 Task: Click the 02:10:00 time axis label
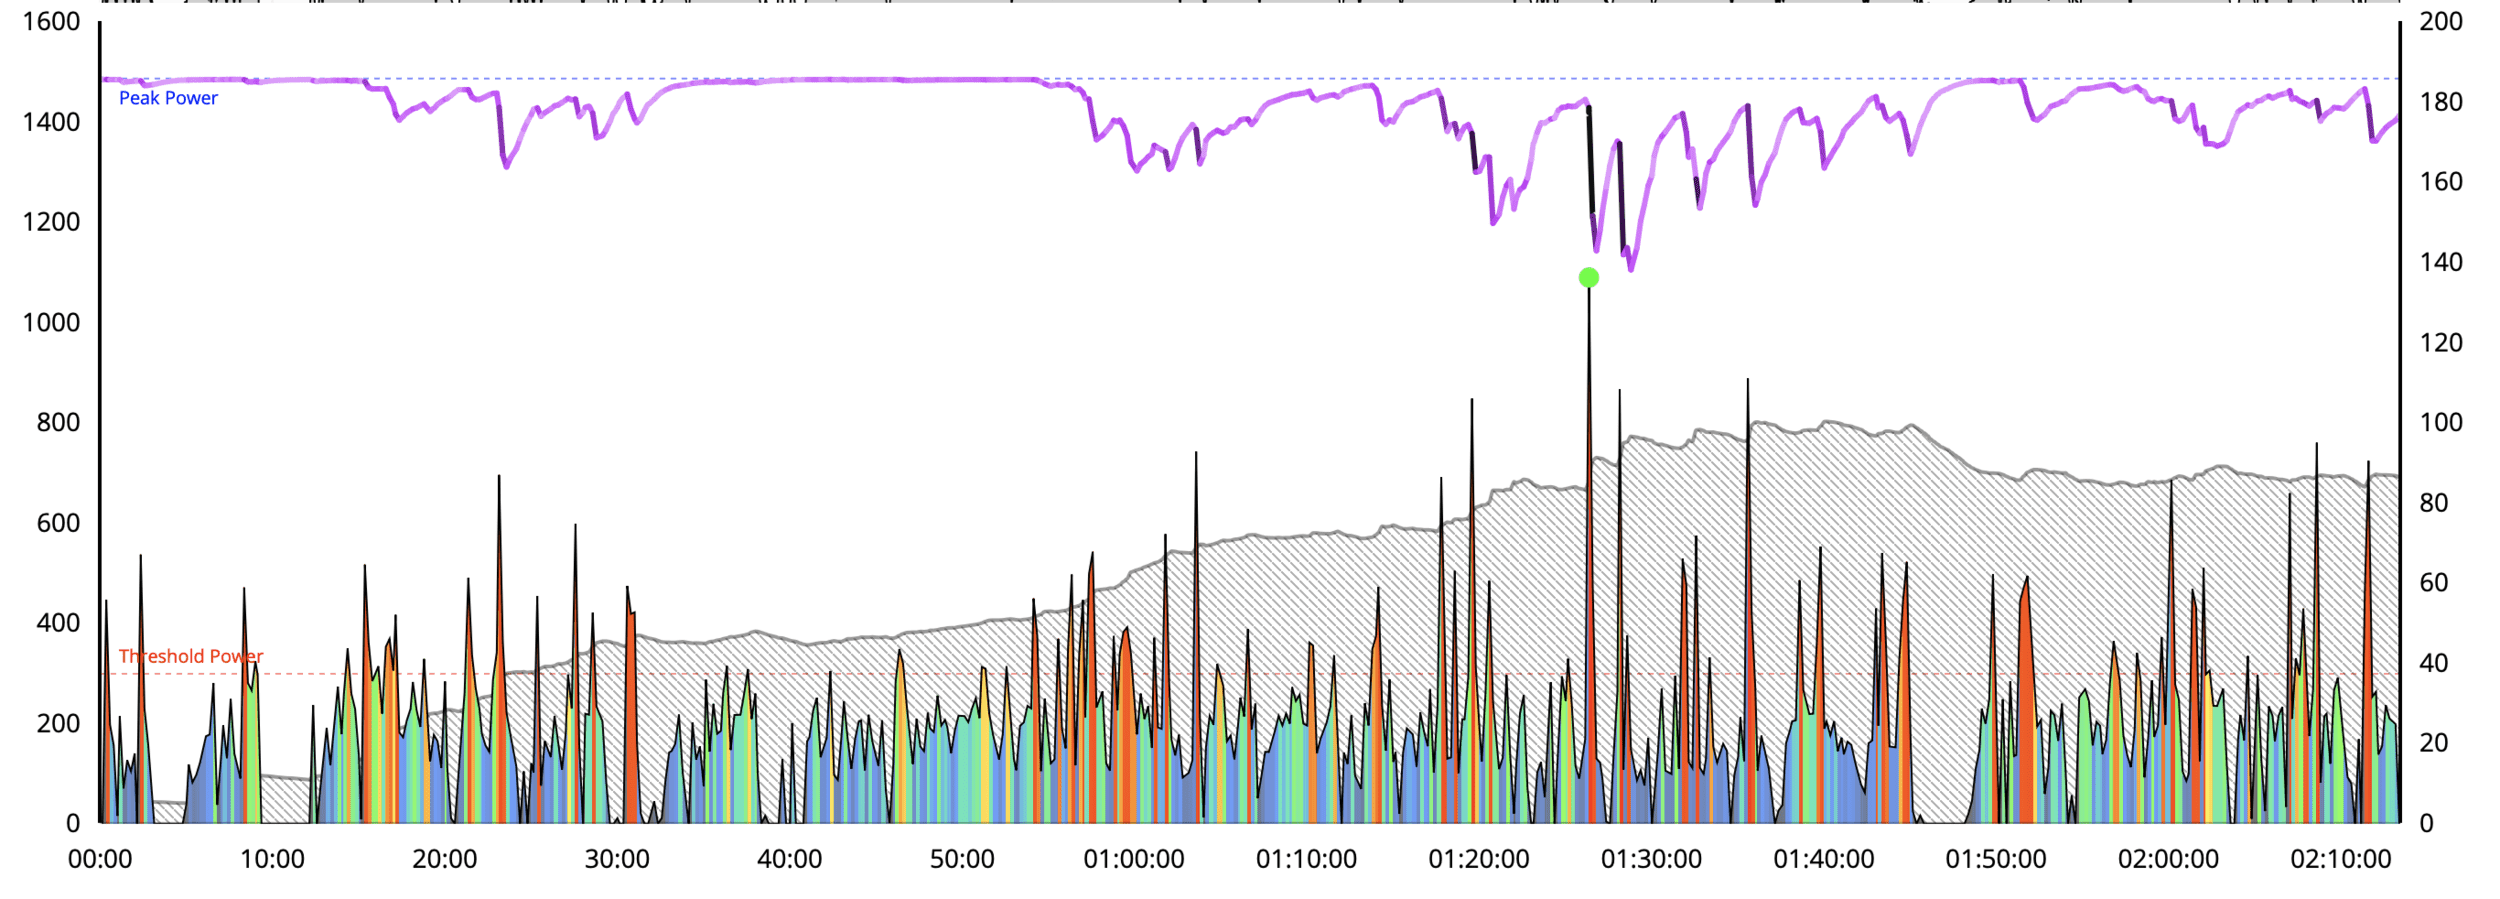[2340, 859]
